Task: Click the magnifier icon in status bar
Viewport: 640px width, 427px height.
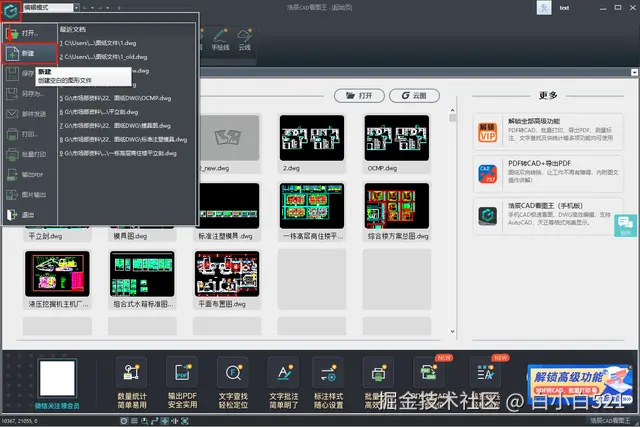Action: (x=144, y=421)
